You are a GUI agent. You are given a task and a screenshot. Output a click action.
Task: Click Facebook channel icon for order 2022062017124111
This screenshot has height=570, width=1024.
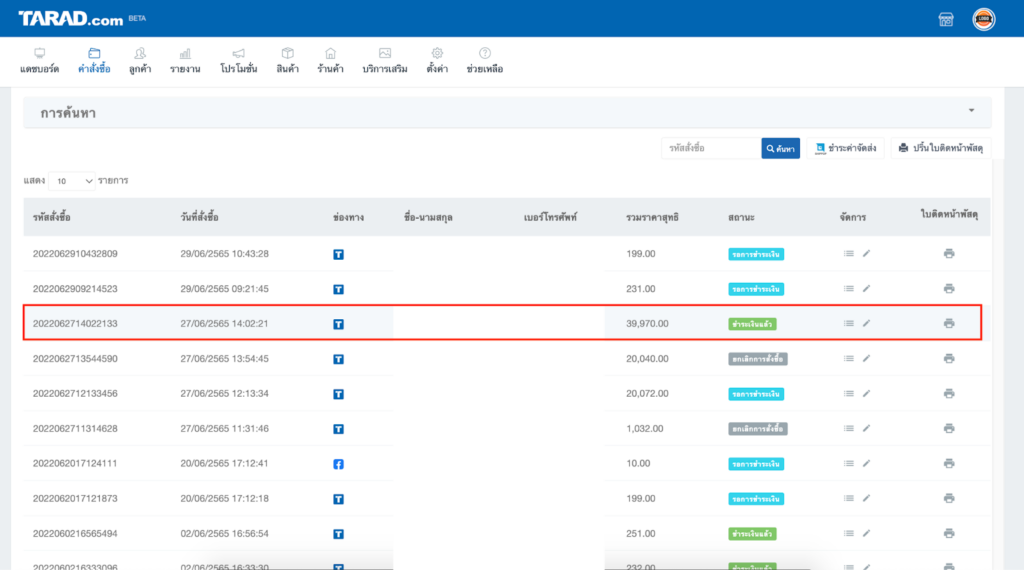tap(338, 464)
